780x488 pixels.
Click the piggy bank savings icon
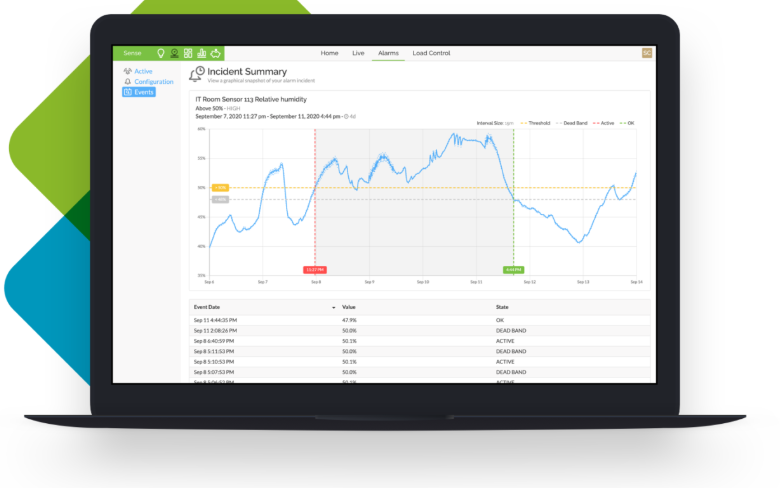point(215,53)
